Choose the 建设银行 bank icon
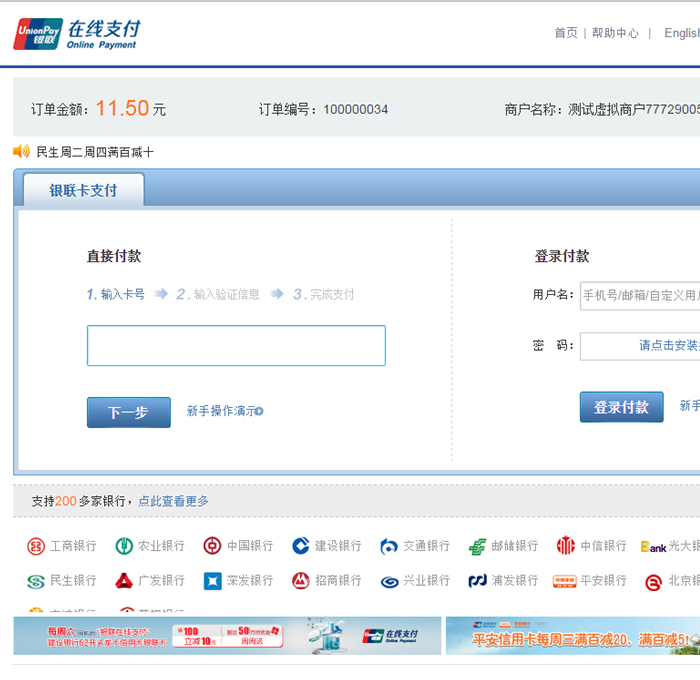 coord(300,546)
